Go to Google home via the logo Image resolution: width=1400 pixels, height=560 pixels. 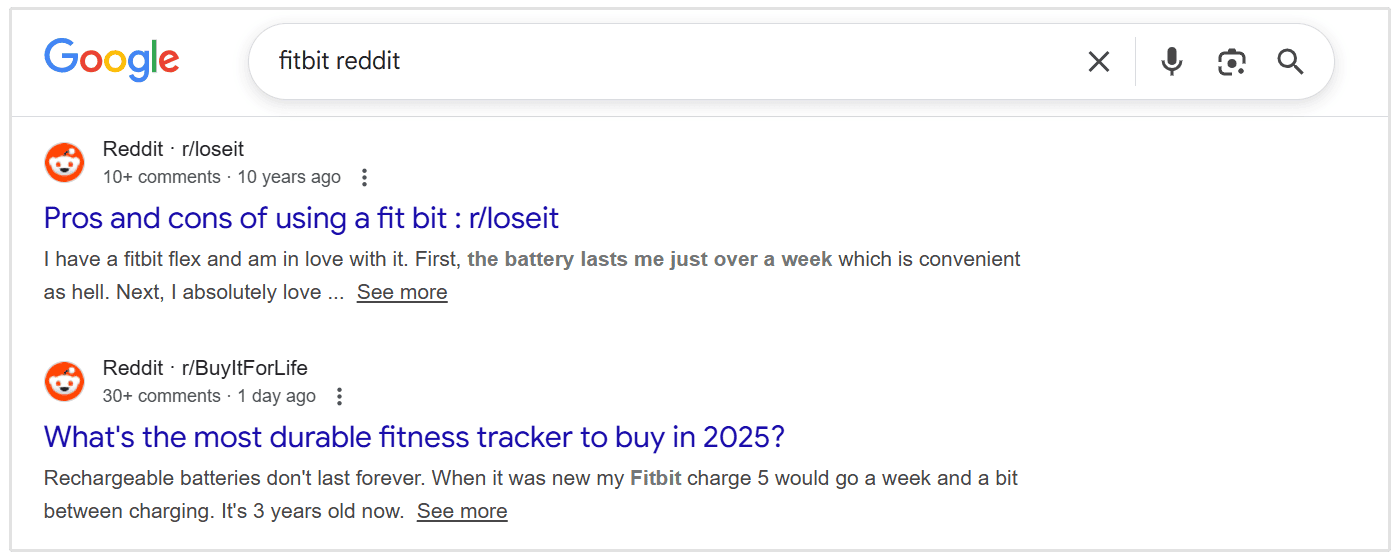111,60
